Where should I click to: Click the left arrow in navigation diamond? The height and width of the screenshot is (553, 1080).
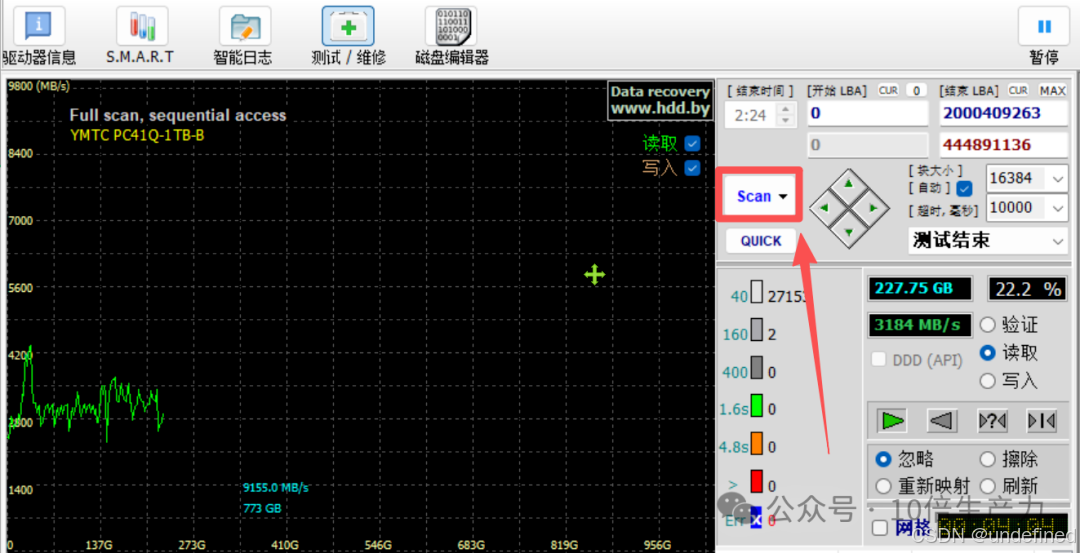click(824, 207)
